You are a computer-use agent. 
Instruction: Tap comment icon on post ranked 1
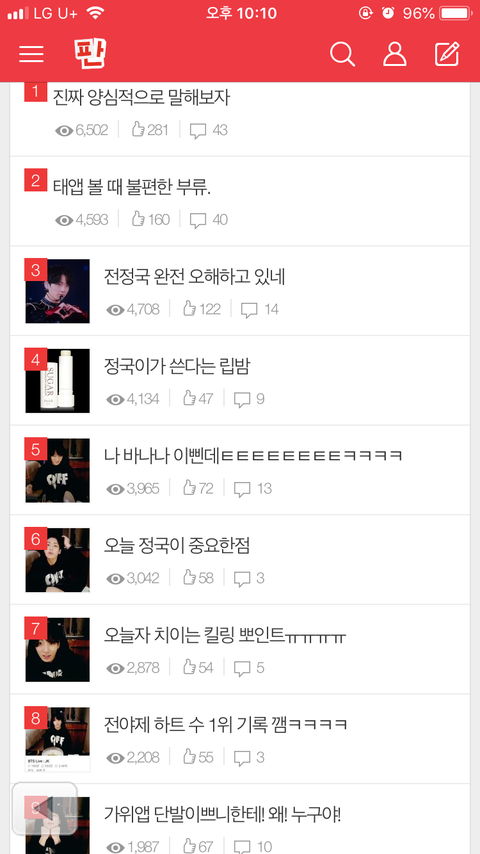198,131
